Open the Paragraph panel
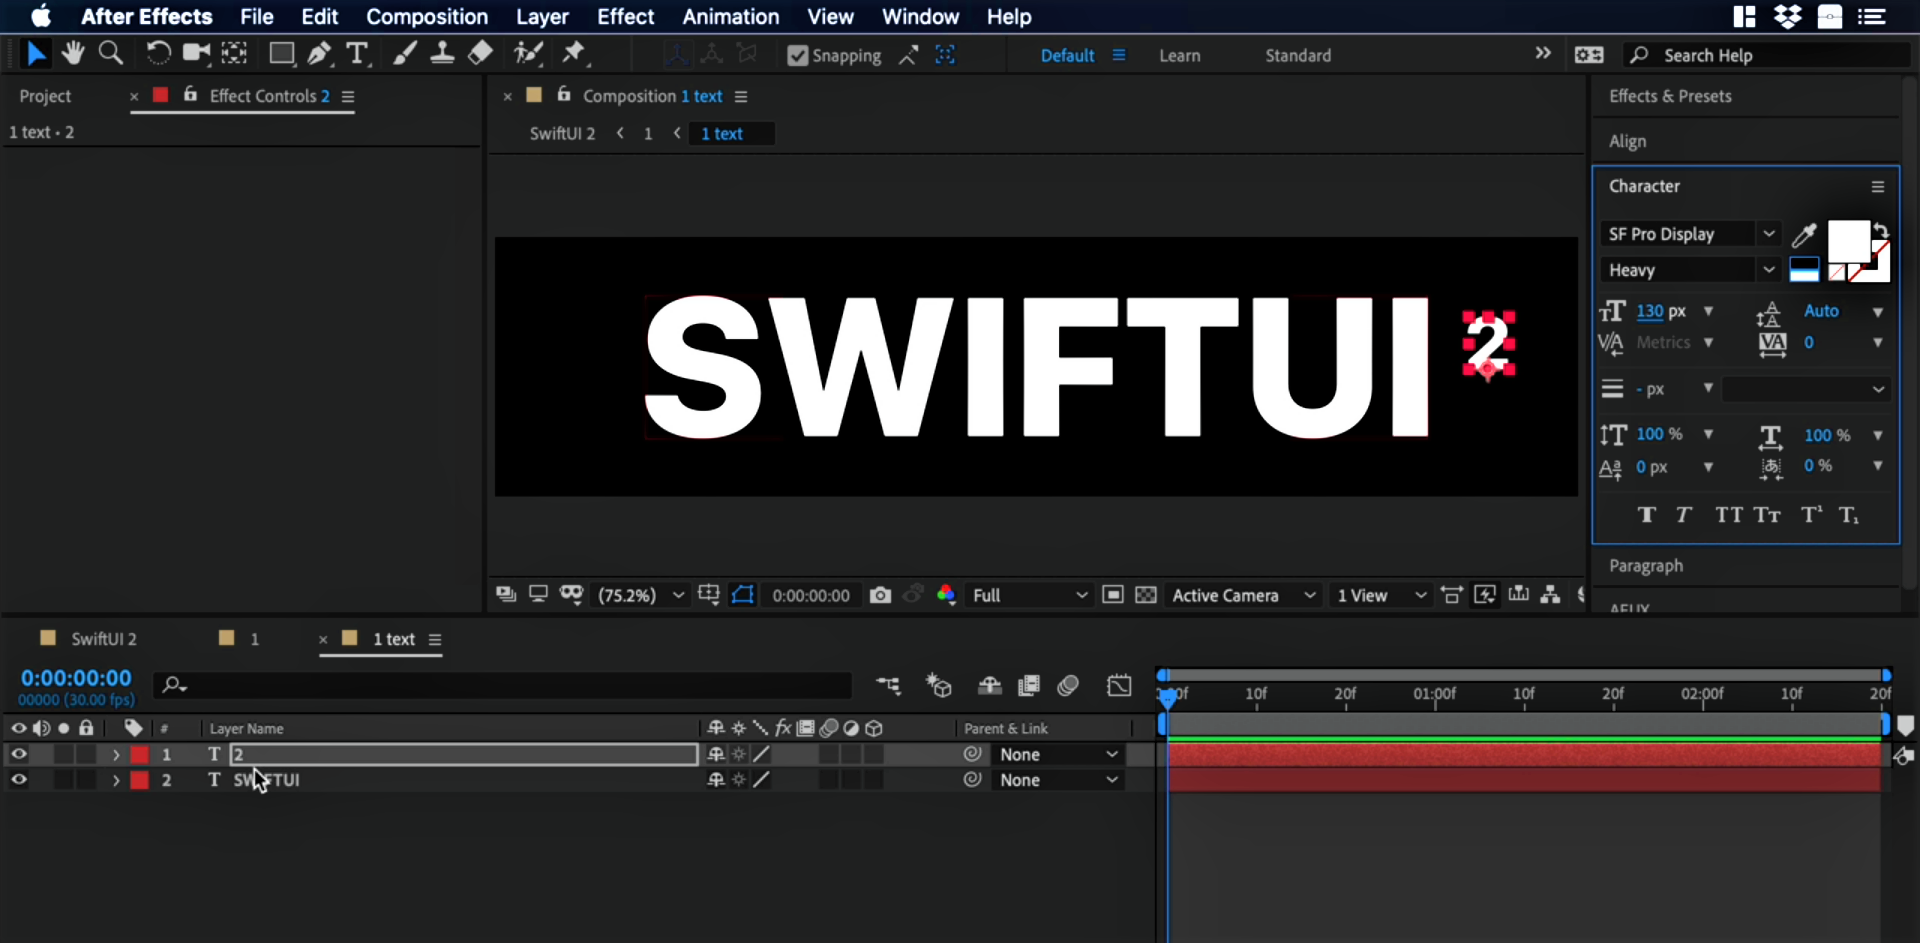This screenshot has height=943, width=1920. (1645, 566)
